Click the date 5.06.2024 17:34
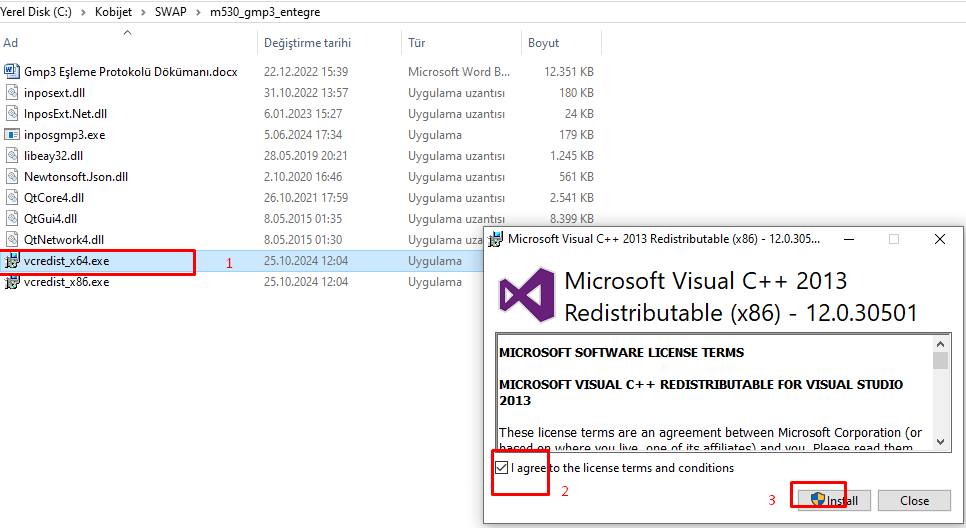966x528 pixels. pos(303,134)
